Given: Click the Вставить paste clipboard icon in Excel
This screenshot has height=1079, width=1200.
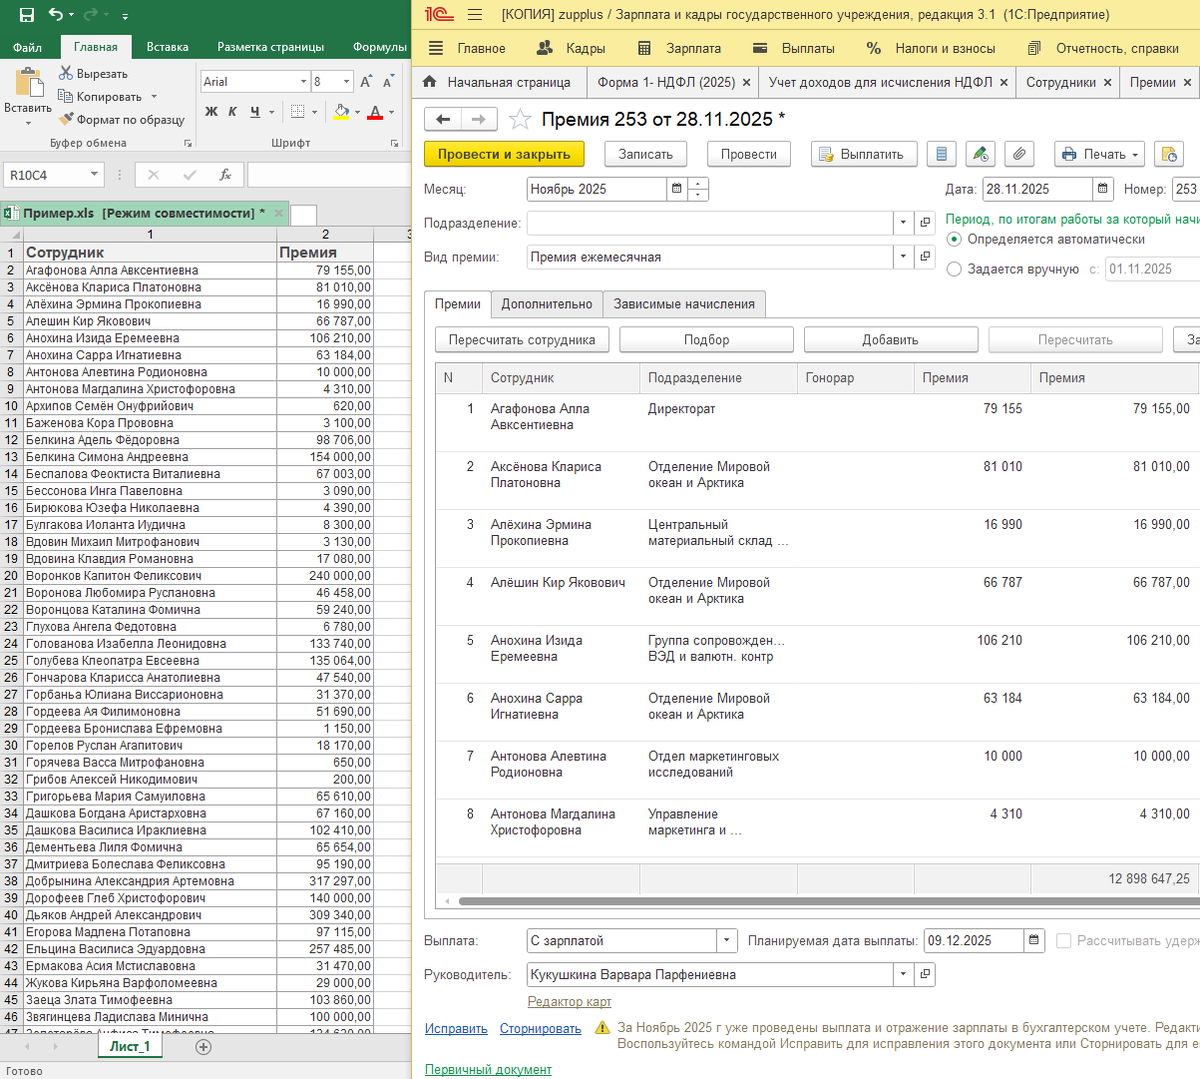Looking at the screenshot, I should pos(28,83).
